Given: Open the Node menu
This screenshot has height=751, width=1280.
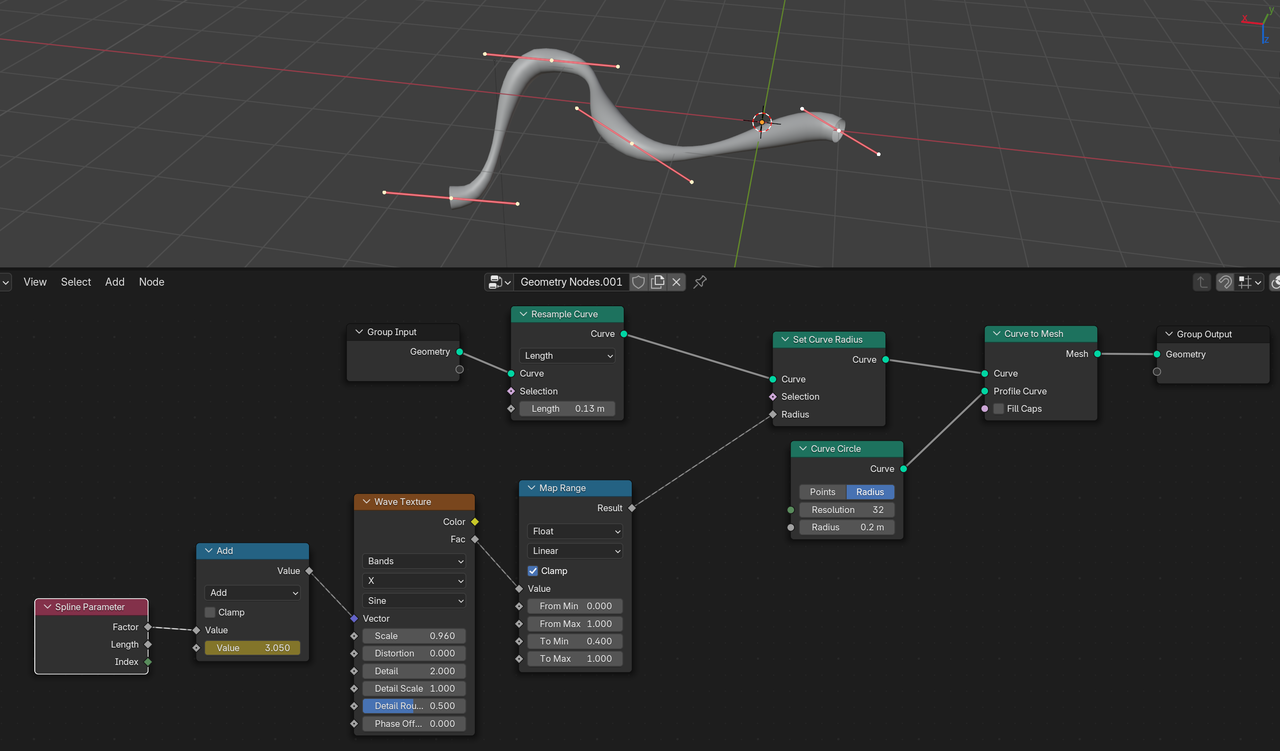Looking at the screenshot, I should [152, 282].
